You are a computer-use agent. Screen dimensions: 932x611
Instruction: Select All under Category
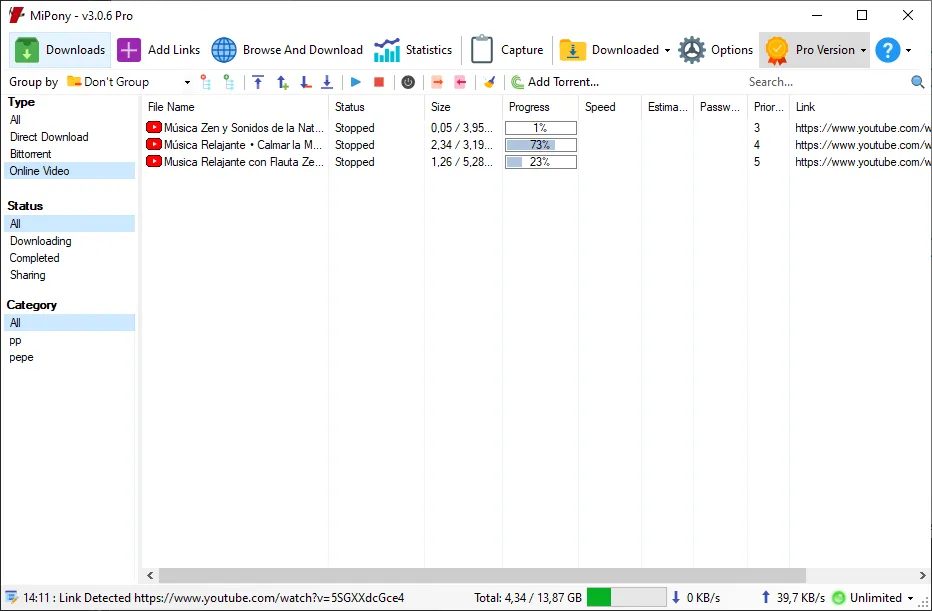[70, 323]
